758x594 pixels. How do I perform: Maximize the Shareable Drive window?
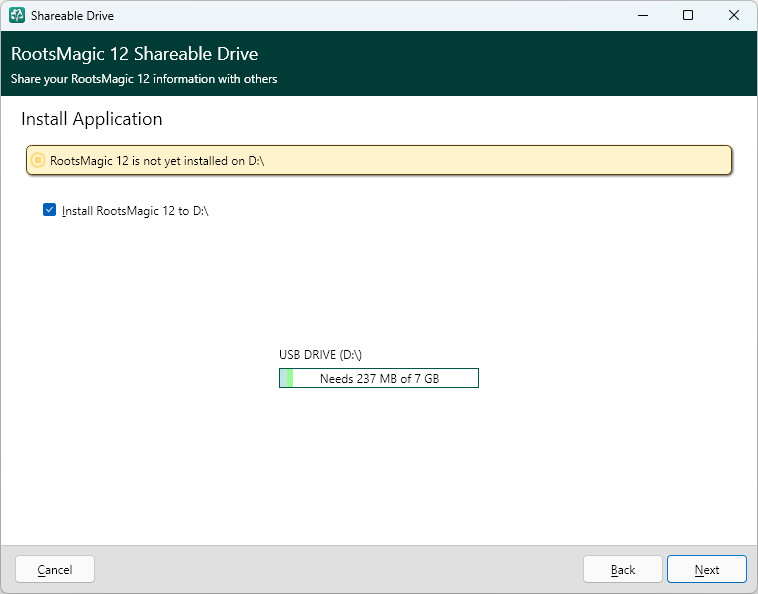point(688,15)
